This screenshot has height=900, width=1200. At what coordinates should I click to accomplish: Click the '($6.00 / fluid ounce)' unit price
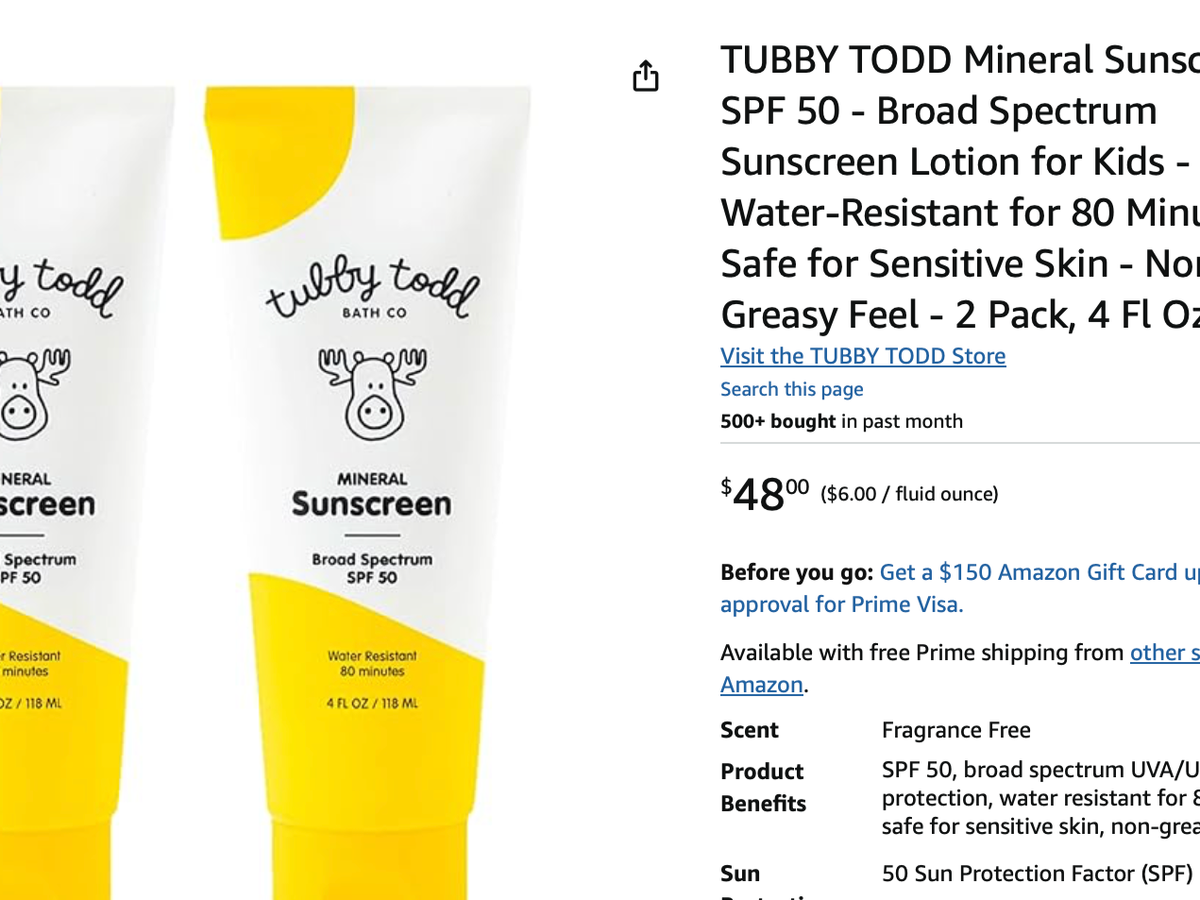coord(909,494)
